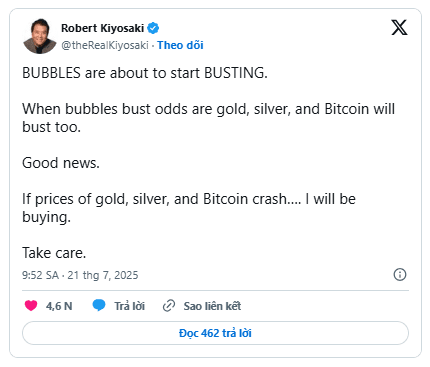Click the BUBBLES are about to start BUSTING line
Screen dimensions: 430x367
pos(145,73)
